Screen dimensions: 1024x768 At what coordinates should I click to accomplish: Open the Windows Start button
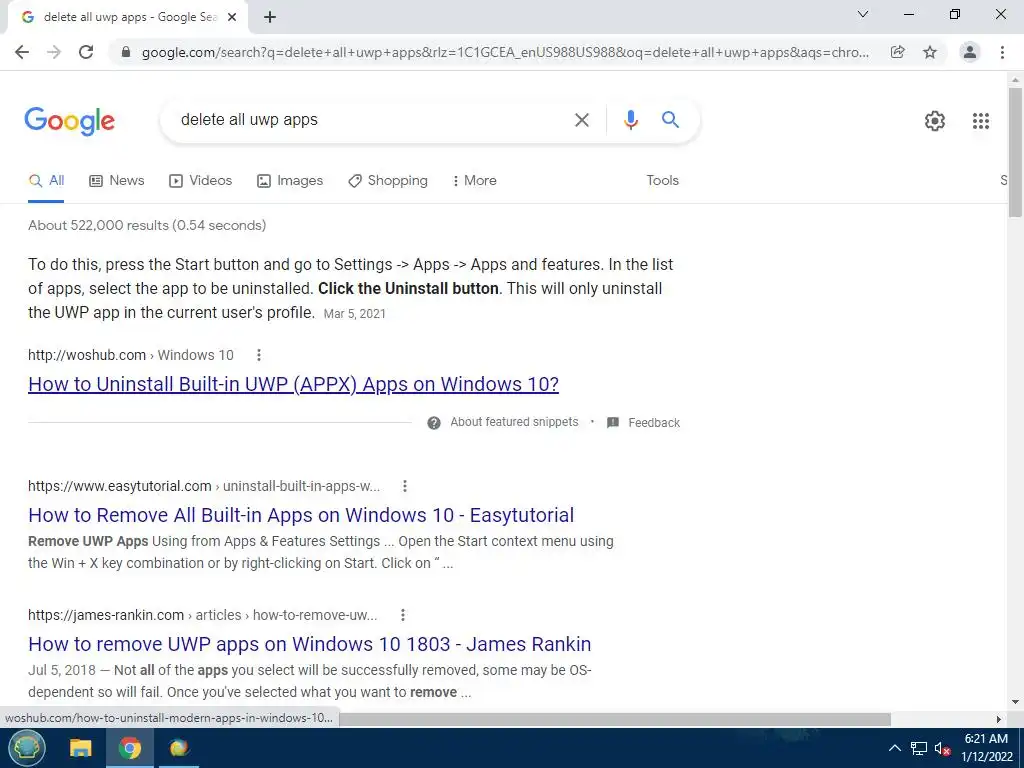26,748
